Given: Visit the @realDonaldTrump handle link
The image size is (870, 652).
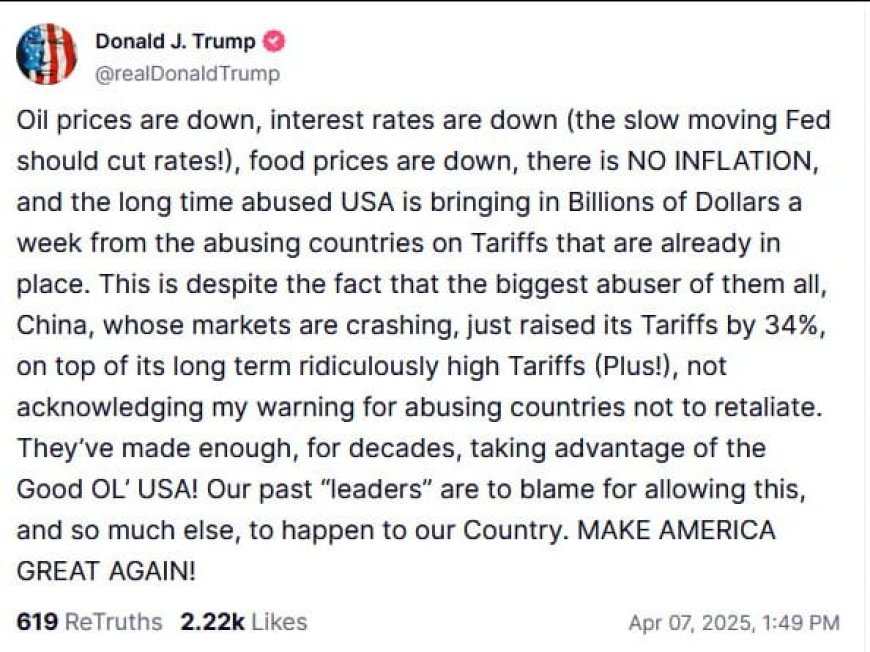Looking at the screenshot, I should [188, 74].
